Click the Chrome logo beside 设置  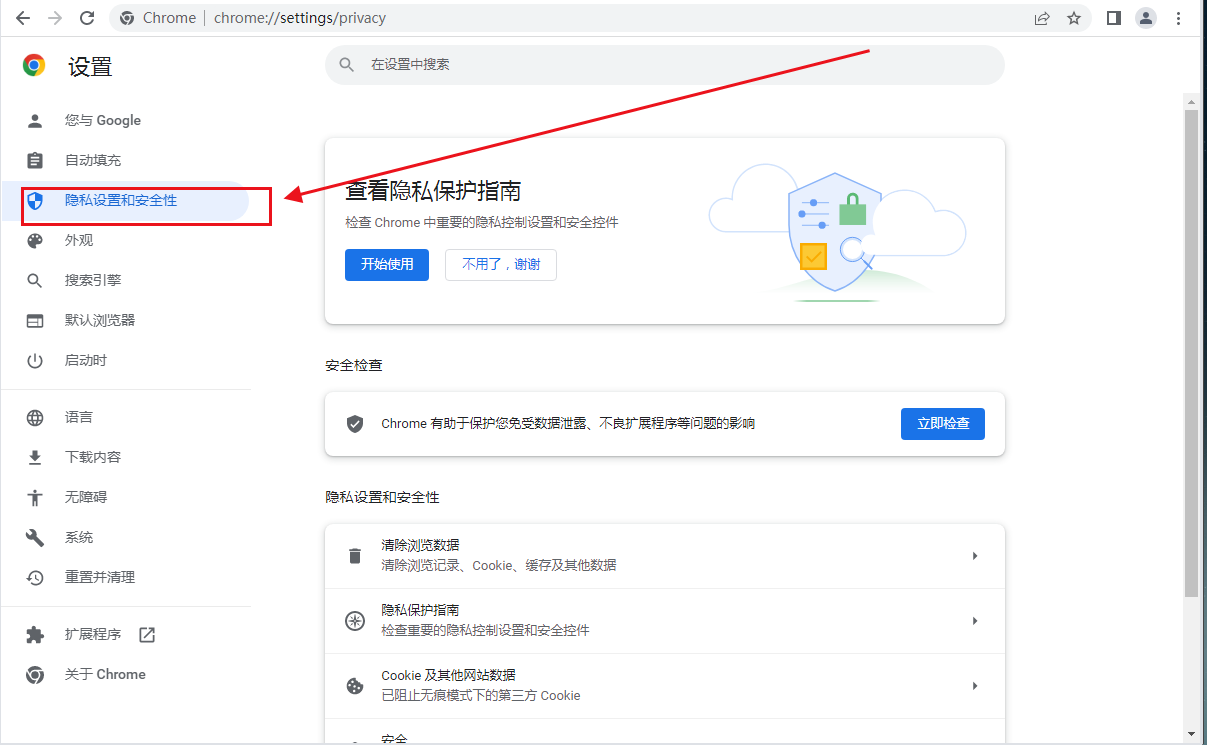(x=34, y=66)
